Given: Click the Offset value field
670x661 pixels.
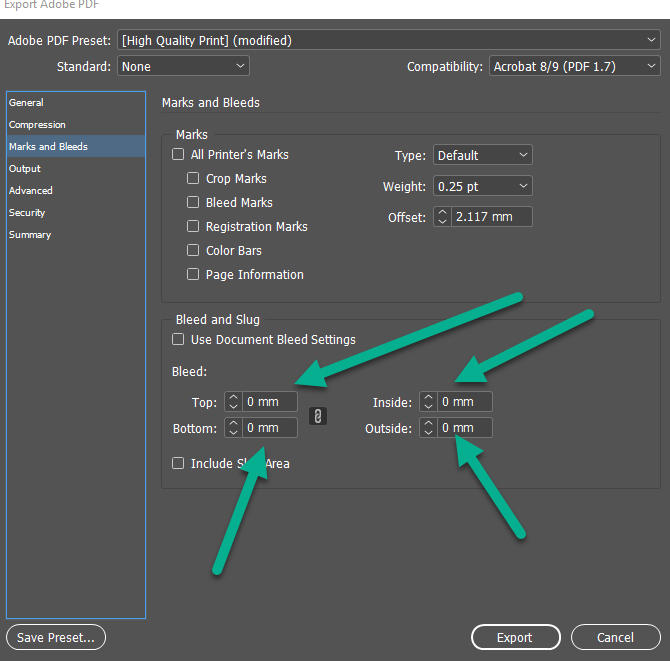Looking at the screenshot, I should click(492, 217).
